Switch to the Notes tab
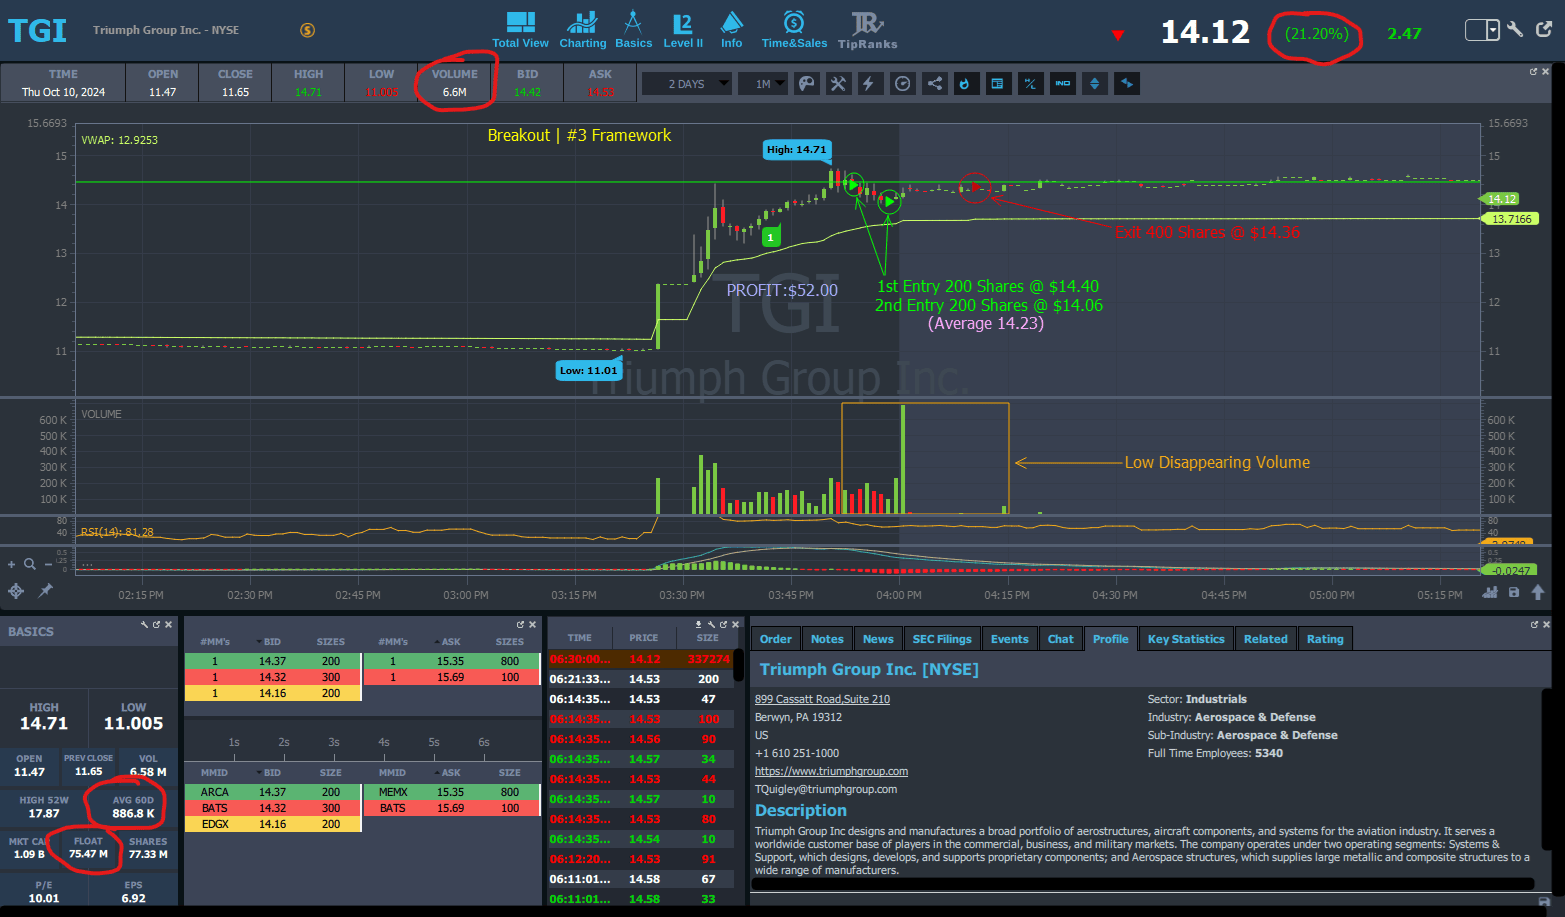 (827, 639)
